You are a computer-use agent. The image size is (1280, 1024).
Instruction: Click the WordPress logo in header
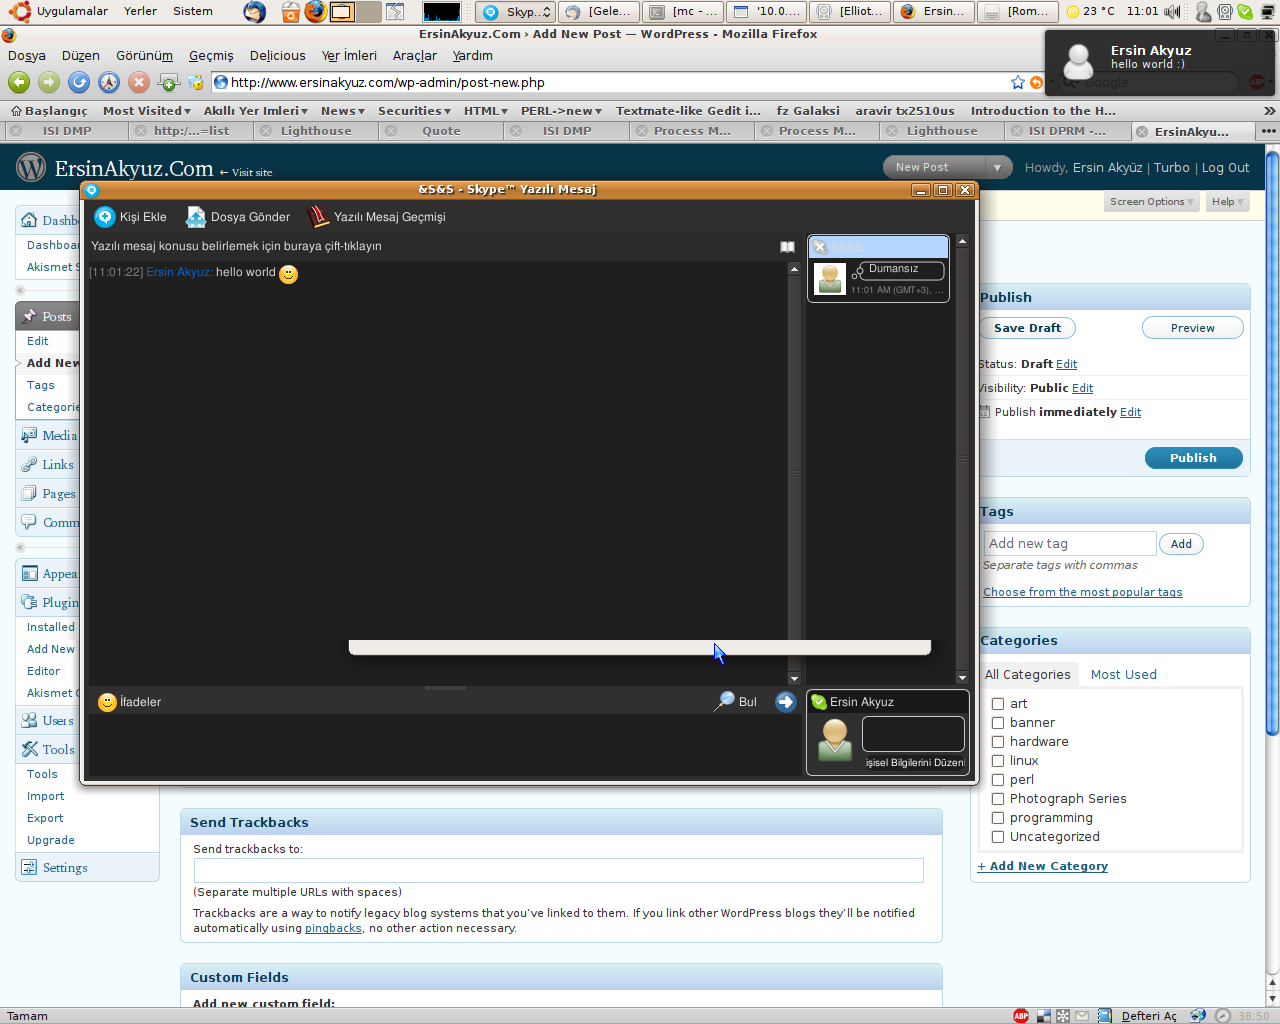[31, 167]
